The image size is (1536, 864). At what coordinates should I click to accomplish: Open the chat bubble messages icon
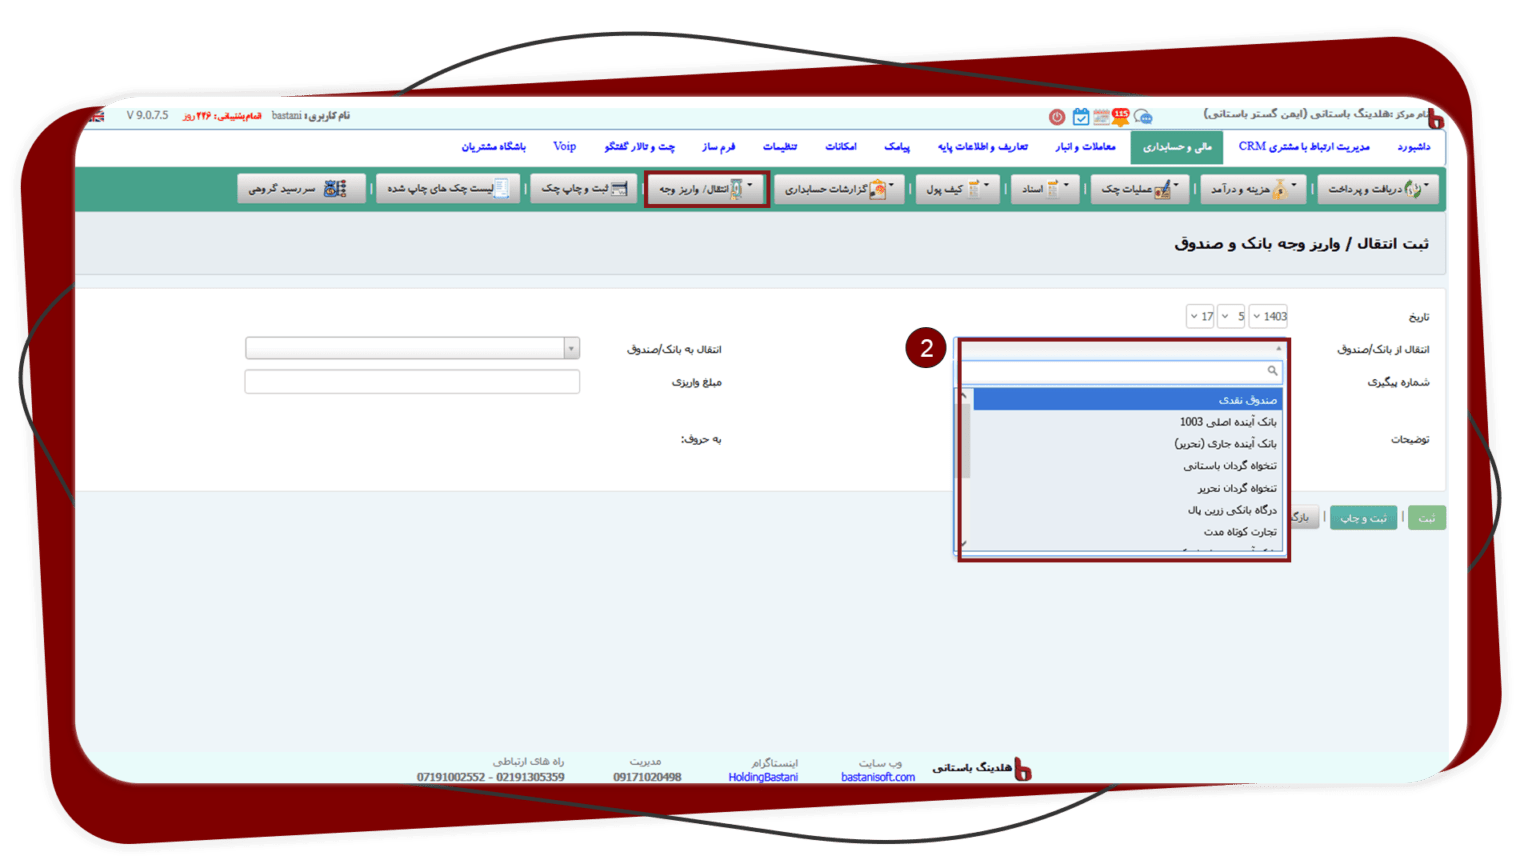(x=1143, y=117)
